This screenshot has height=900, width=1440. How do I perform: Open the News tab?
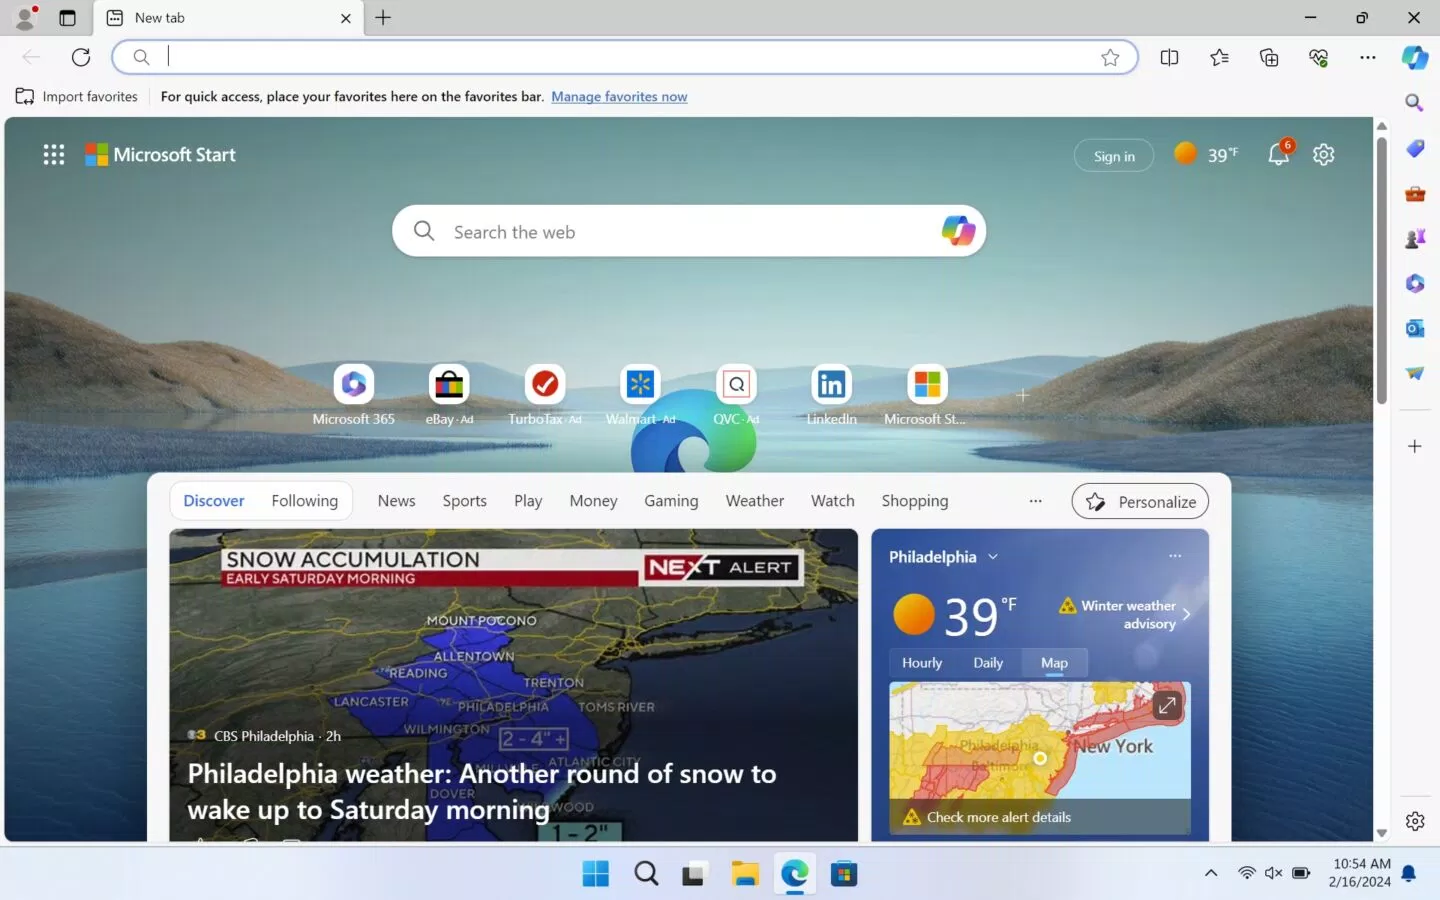click(x=396, y=501)
